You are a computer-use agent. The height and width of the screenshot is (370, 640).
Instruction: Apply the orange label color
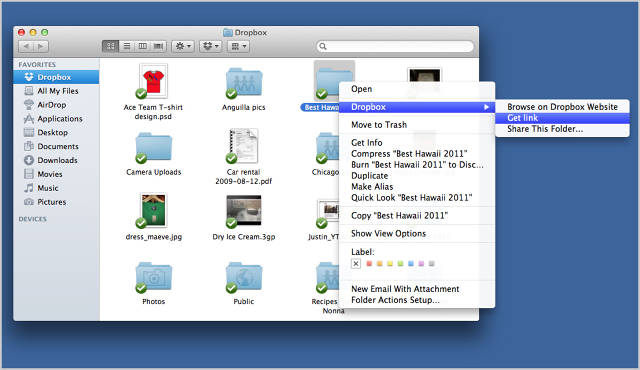point(380,264)
